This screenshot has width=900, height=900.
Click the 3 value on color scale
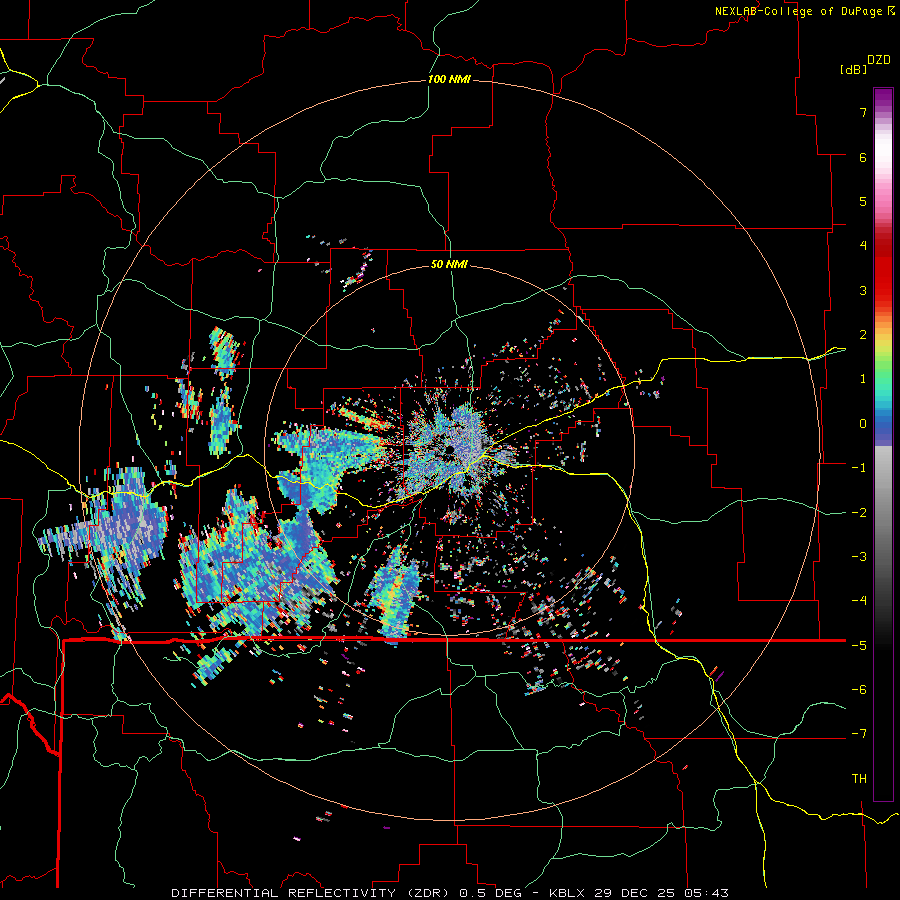863,290
